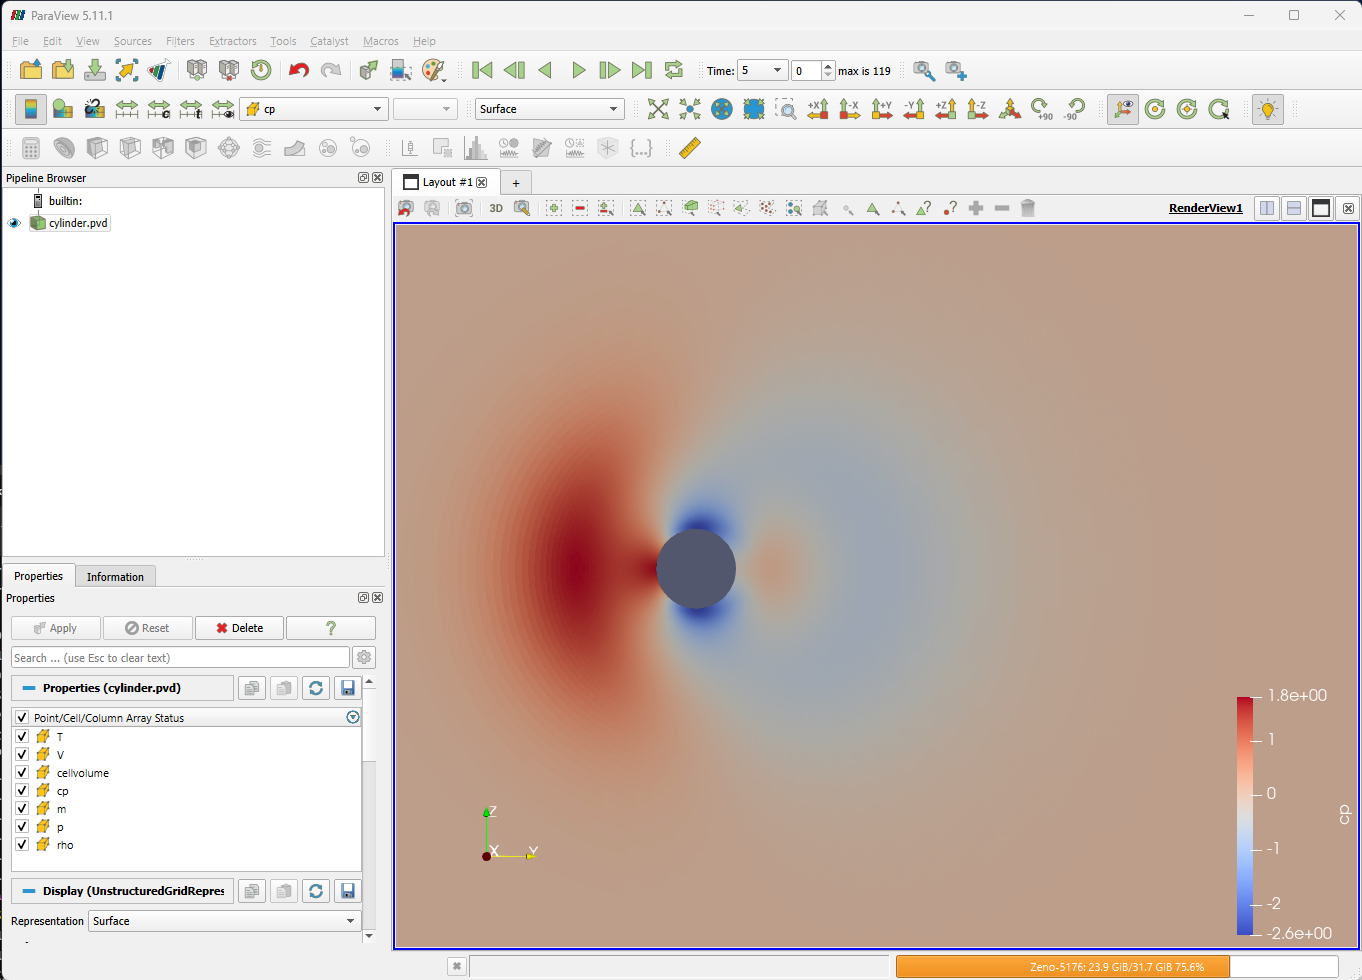
Task: Click the Undo red arrow icon
Action: [298, 70]
